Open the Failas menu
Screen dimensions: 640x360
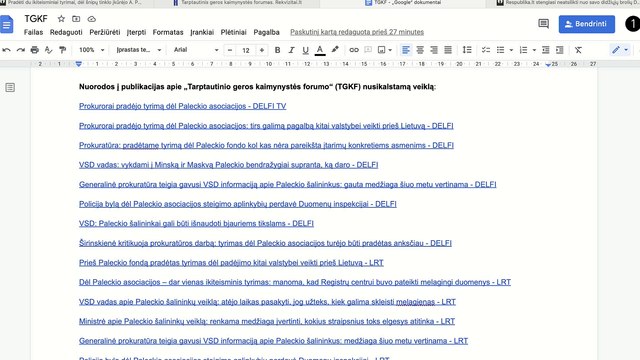click(33, 32)
